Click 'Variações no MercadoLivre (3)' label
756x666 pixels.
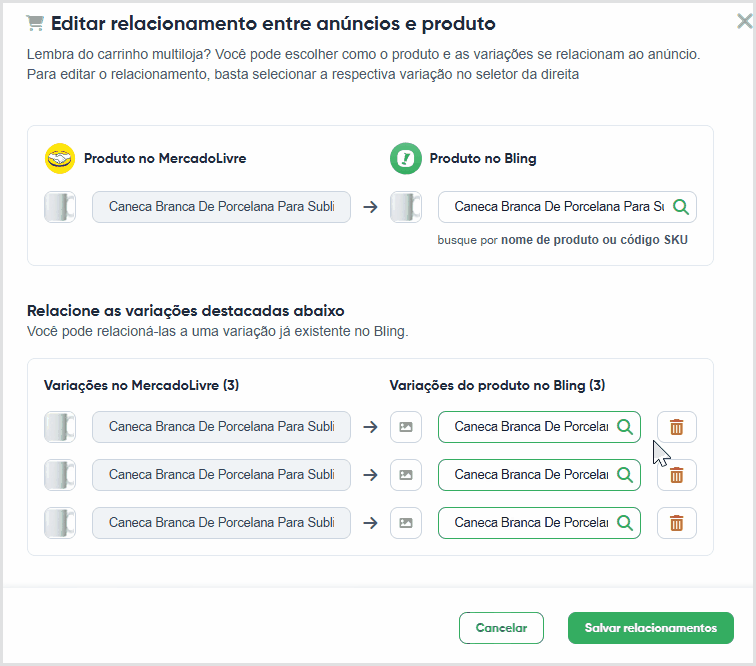[141, 385]
